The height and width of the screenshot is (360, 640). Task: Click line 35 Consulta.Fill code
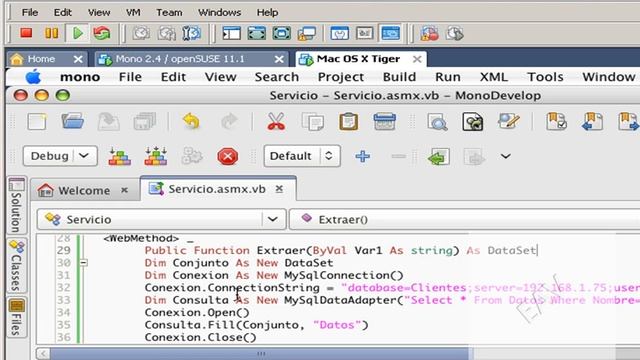click(256, 325)
